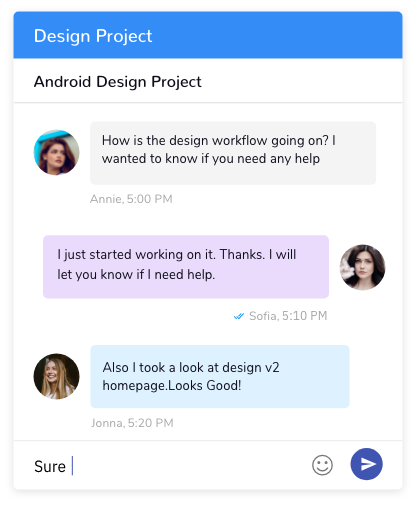Click the Annie, 5:00 PM timestamp
The height and width of the screenshot is (505, 416).
tap(131, 199)
